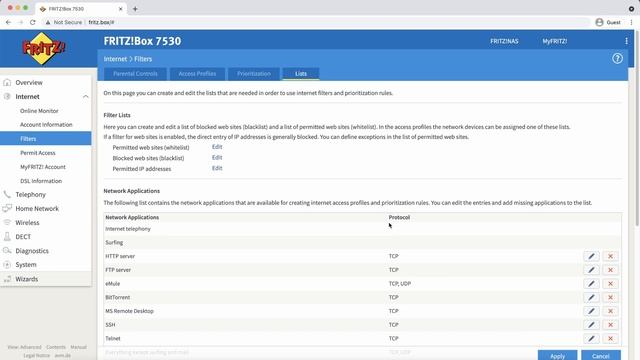
Task: Click the Network Applications column header
Action: pos(132,218)
